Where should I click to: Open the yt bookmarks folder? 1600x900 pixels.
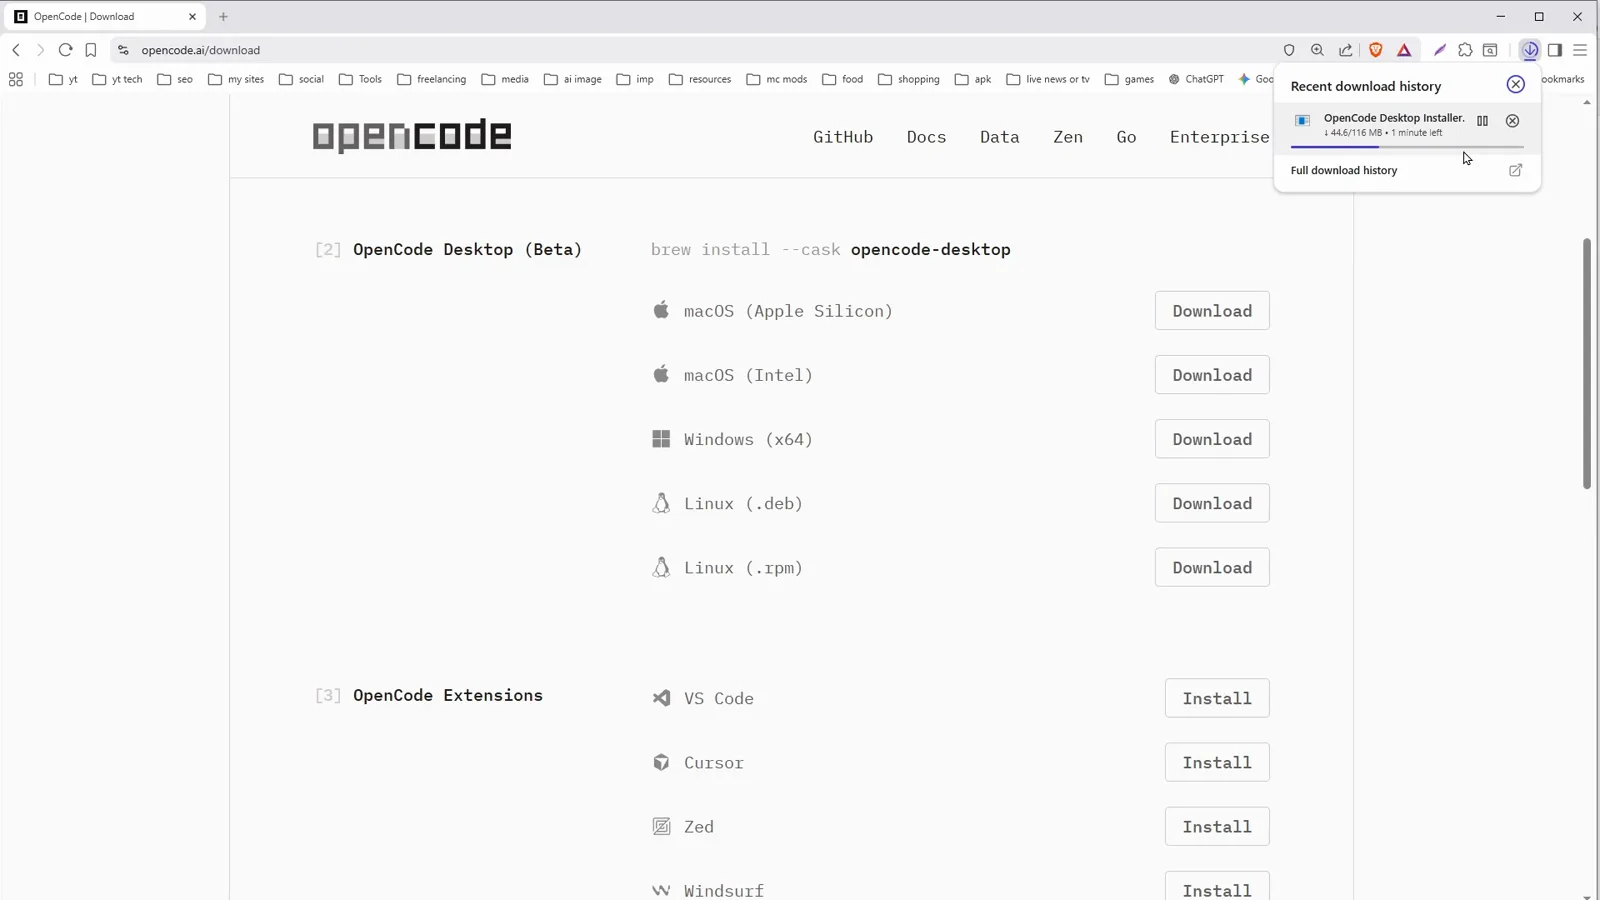63,79
